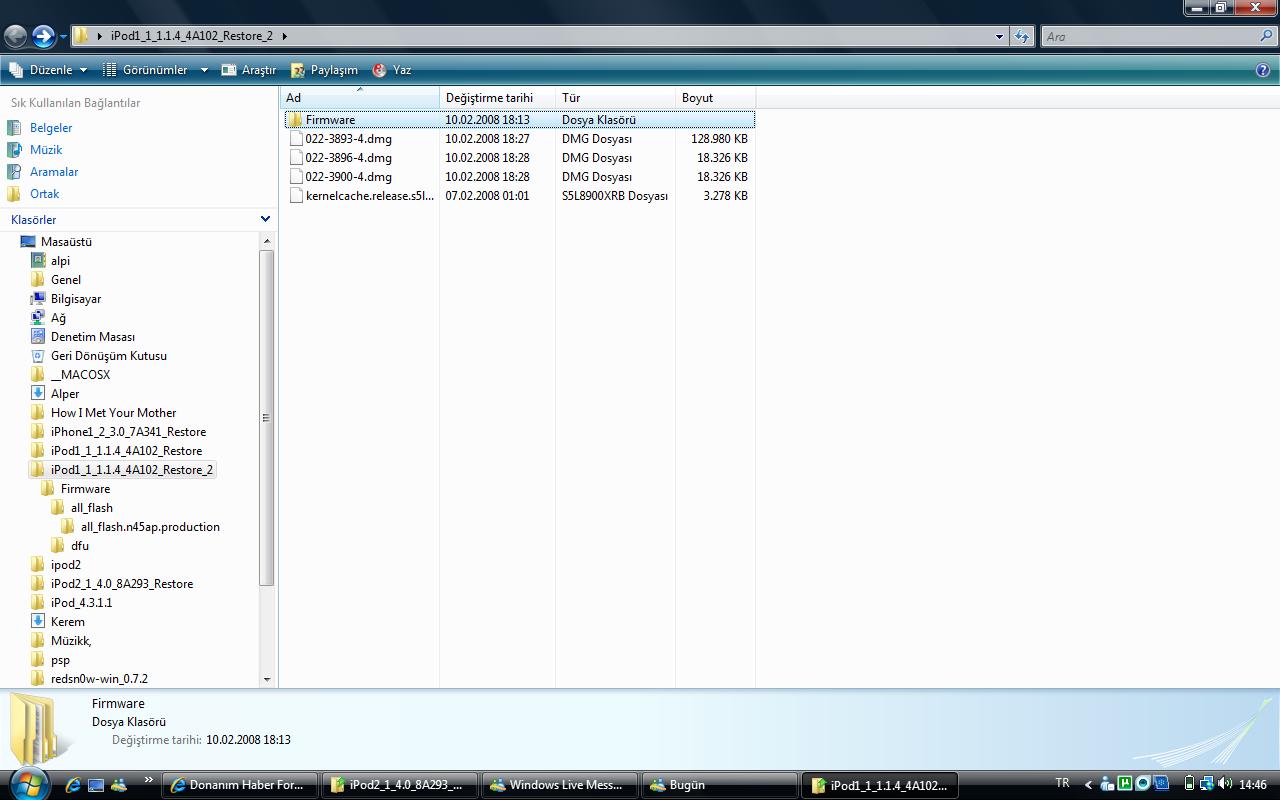
Task: Select the all_flash.n45ap.production tree folder
Action: click(x=150, y=527)
